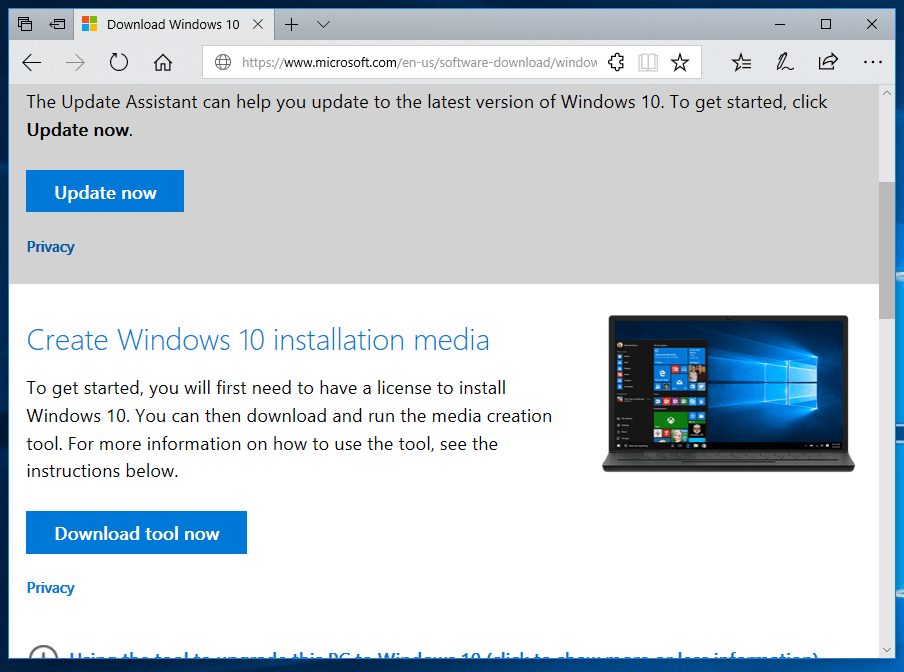Viewport: 904px width, 672px height.
Task: Click the Windows 10 laptop image
Action: point(728,393)
